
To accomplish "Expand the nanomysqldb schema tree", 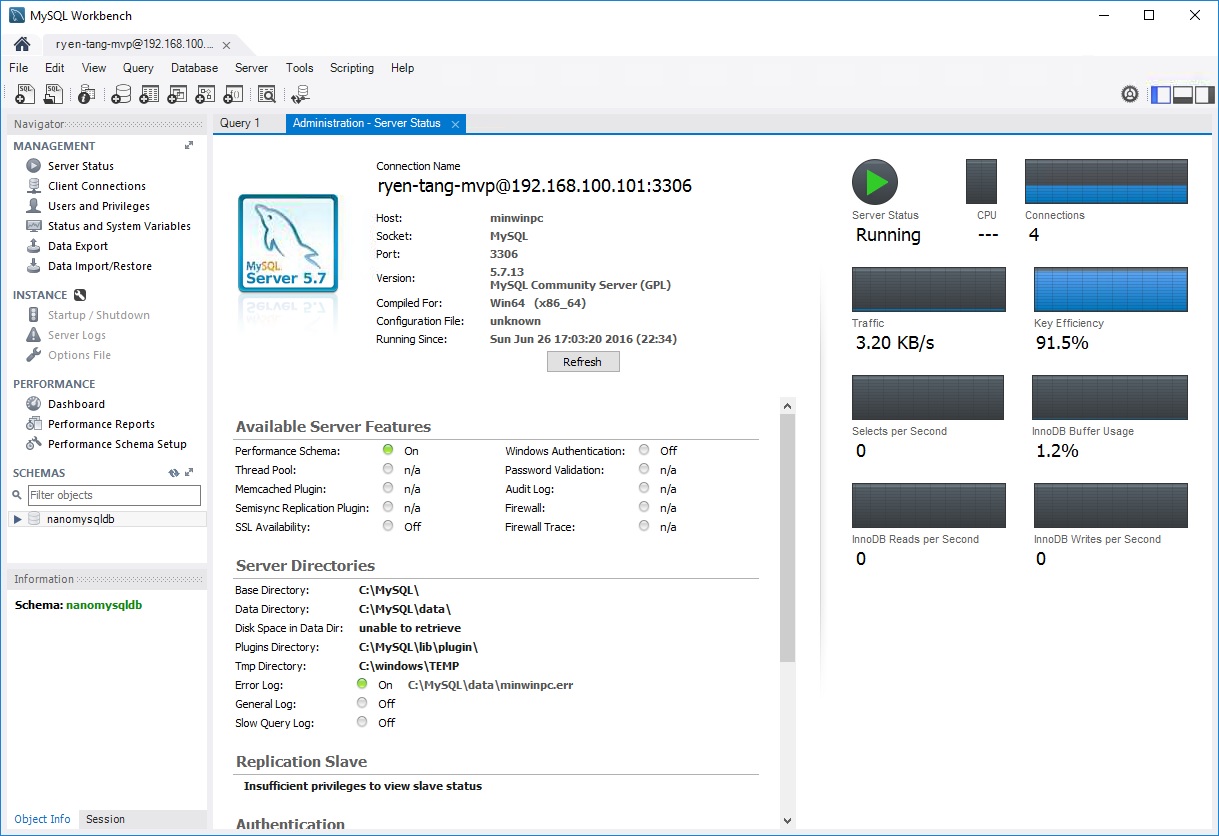I will (x=18, y=519).
